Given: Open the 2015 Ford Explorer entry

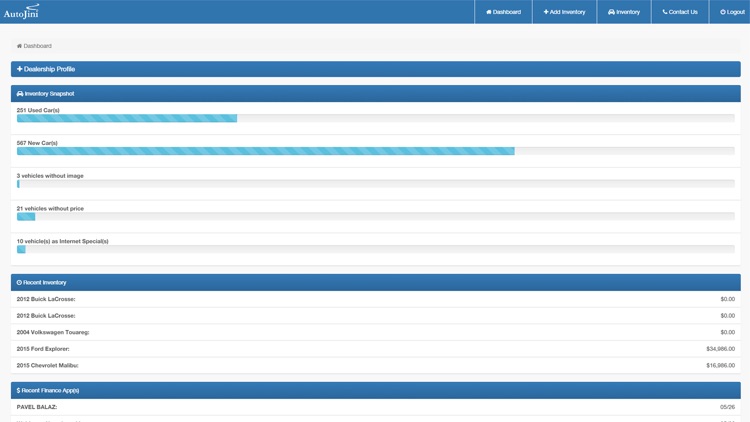Looking at the screenshot, I should [375, 349].
